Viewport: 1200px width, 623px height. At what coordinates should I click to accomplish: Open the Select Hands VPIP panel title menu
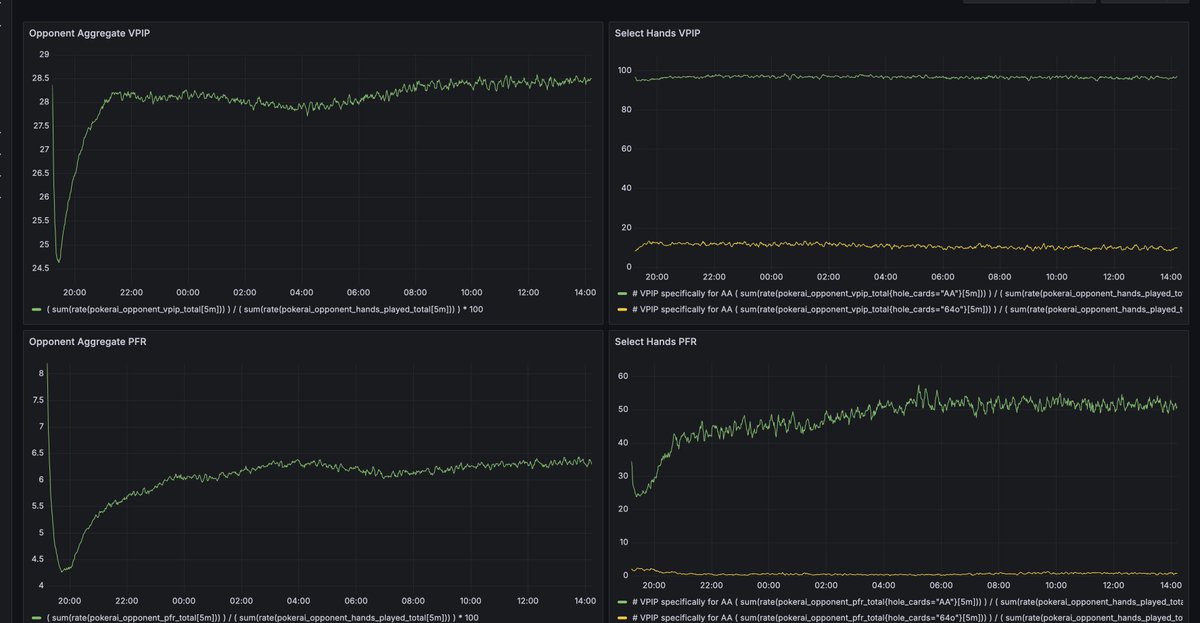658,33
